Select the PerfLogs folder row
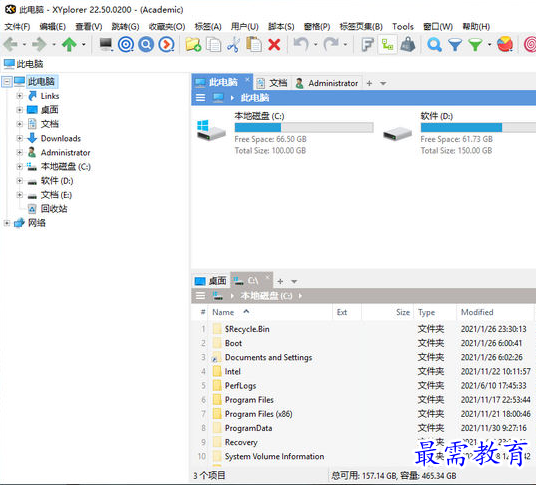Viewport: 536px width, 485px height. pos(364,386)
